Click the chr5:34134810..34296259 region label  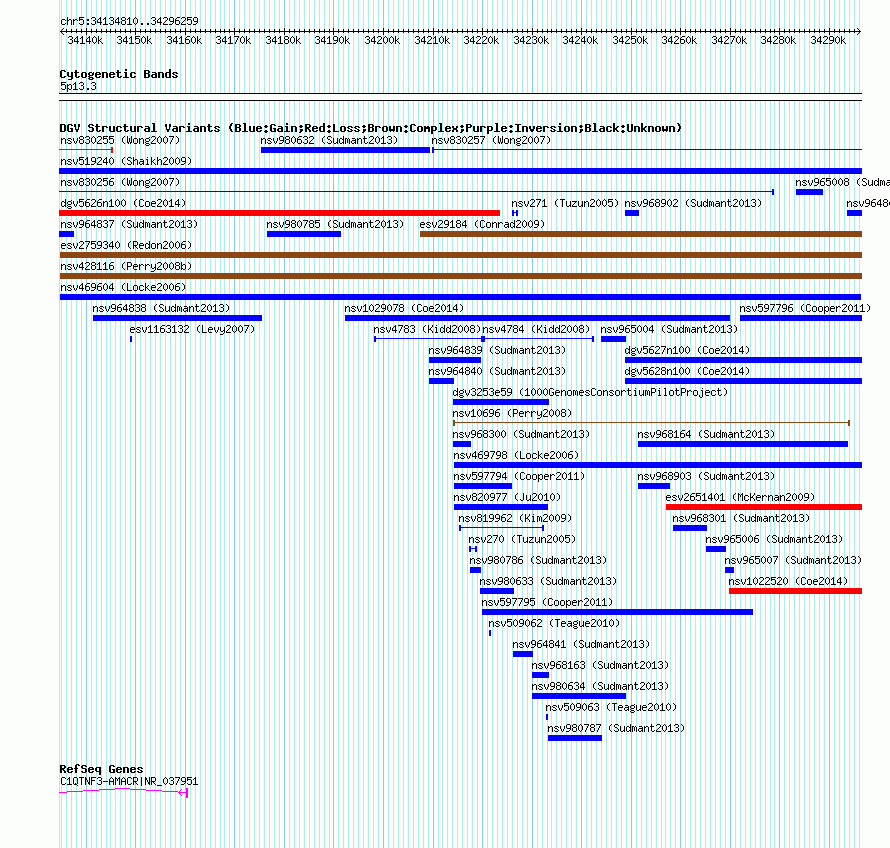coord(129,21)
